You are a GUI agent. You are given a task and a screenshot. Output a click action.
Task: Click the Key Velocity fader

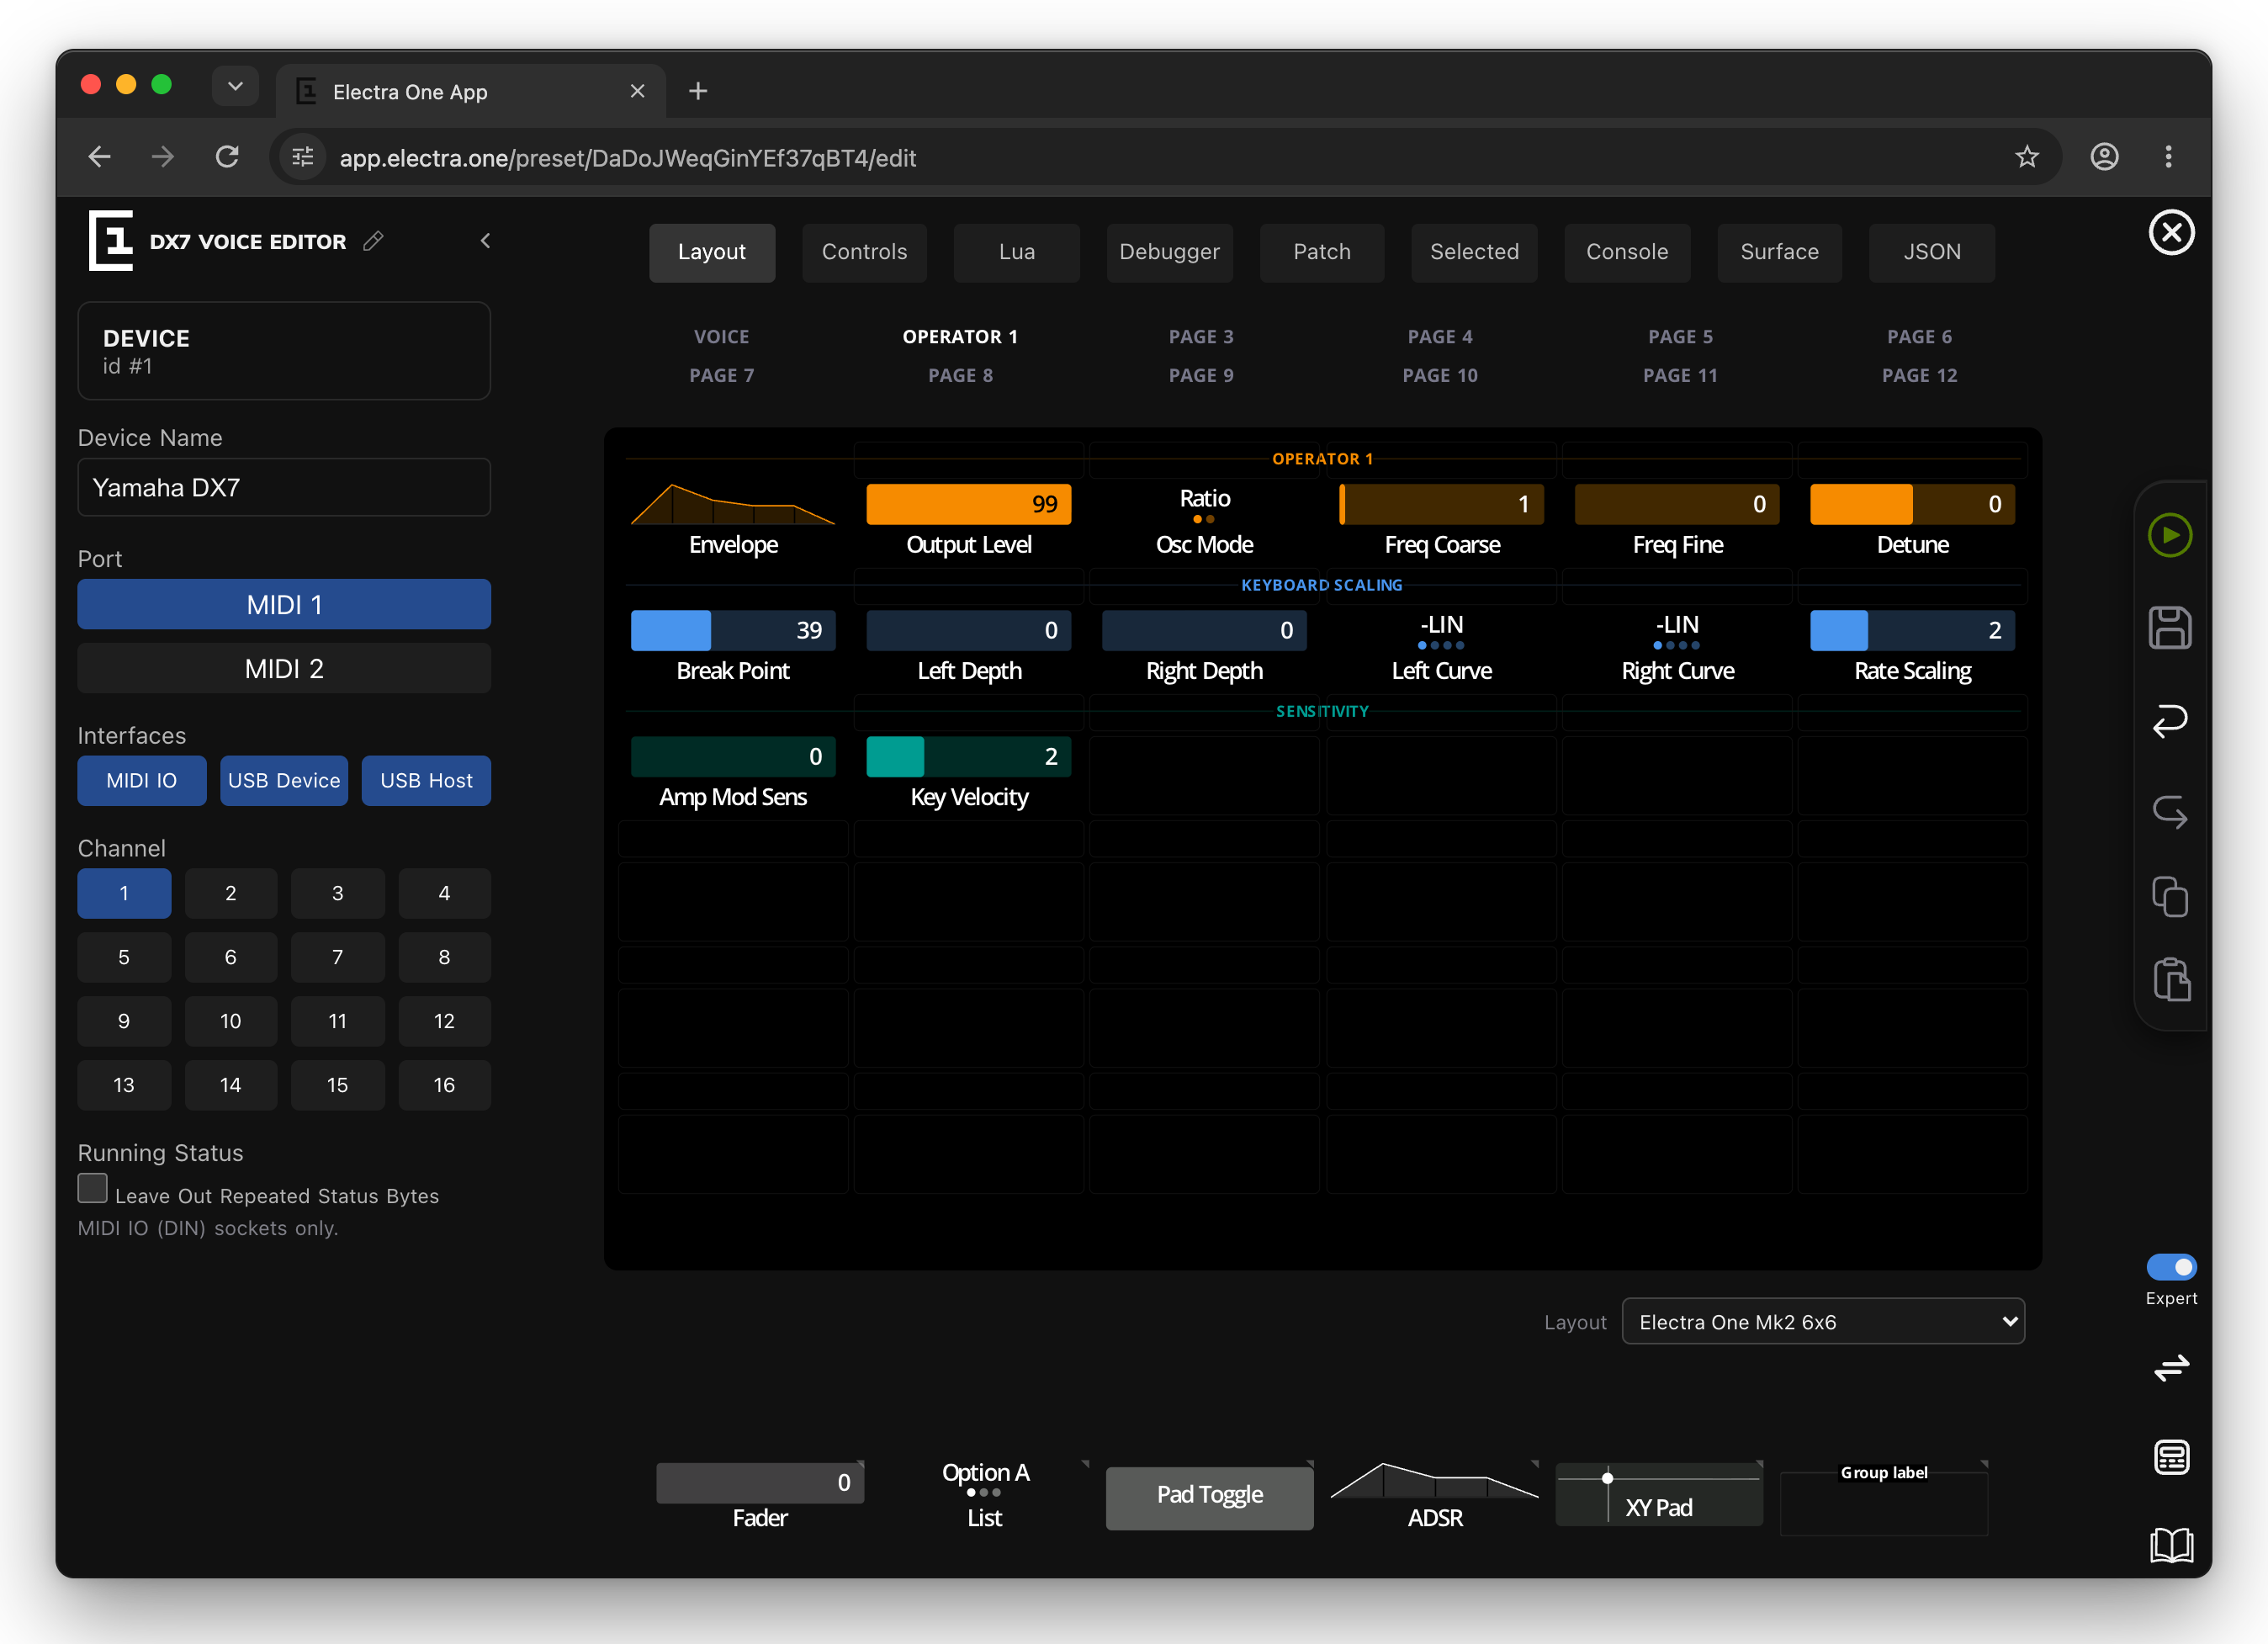(x=968, y=757)
